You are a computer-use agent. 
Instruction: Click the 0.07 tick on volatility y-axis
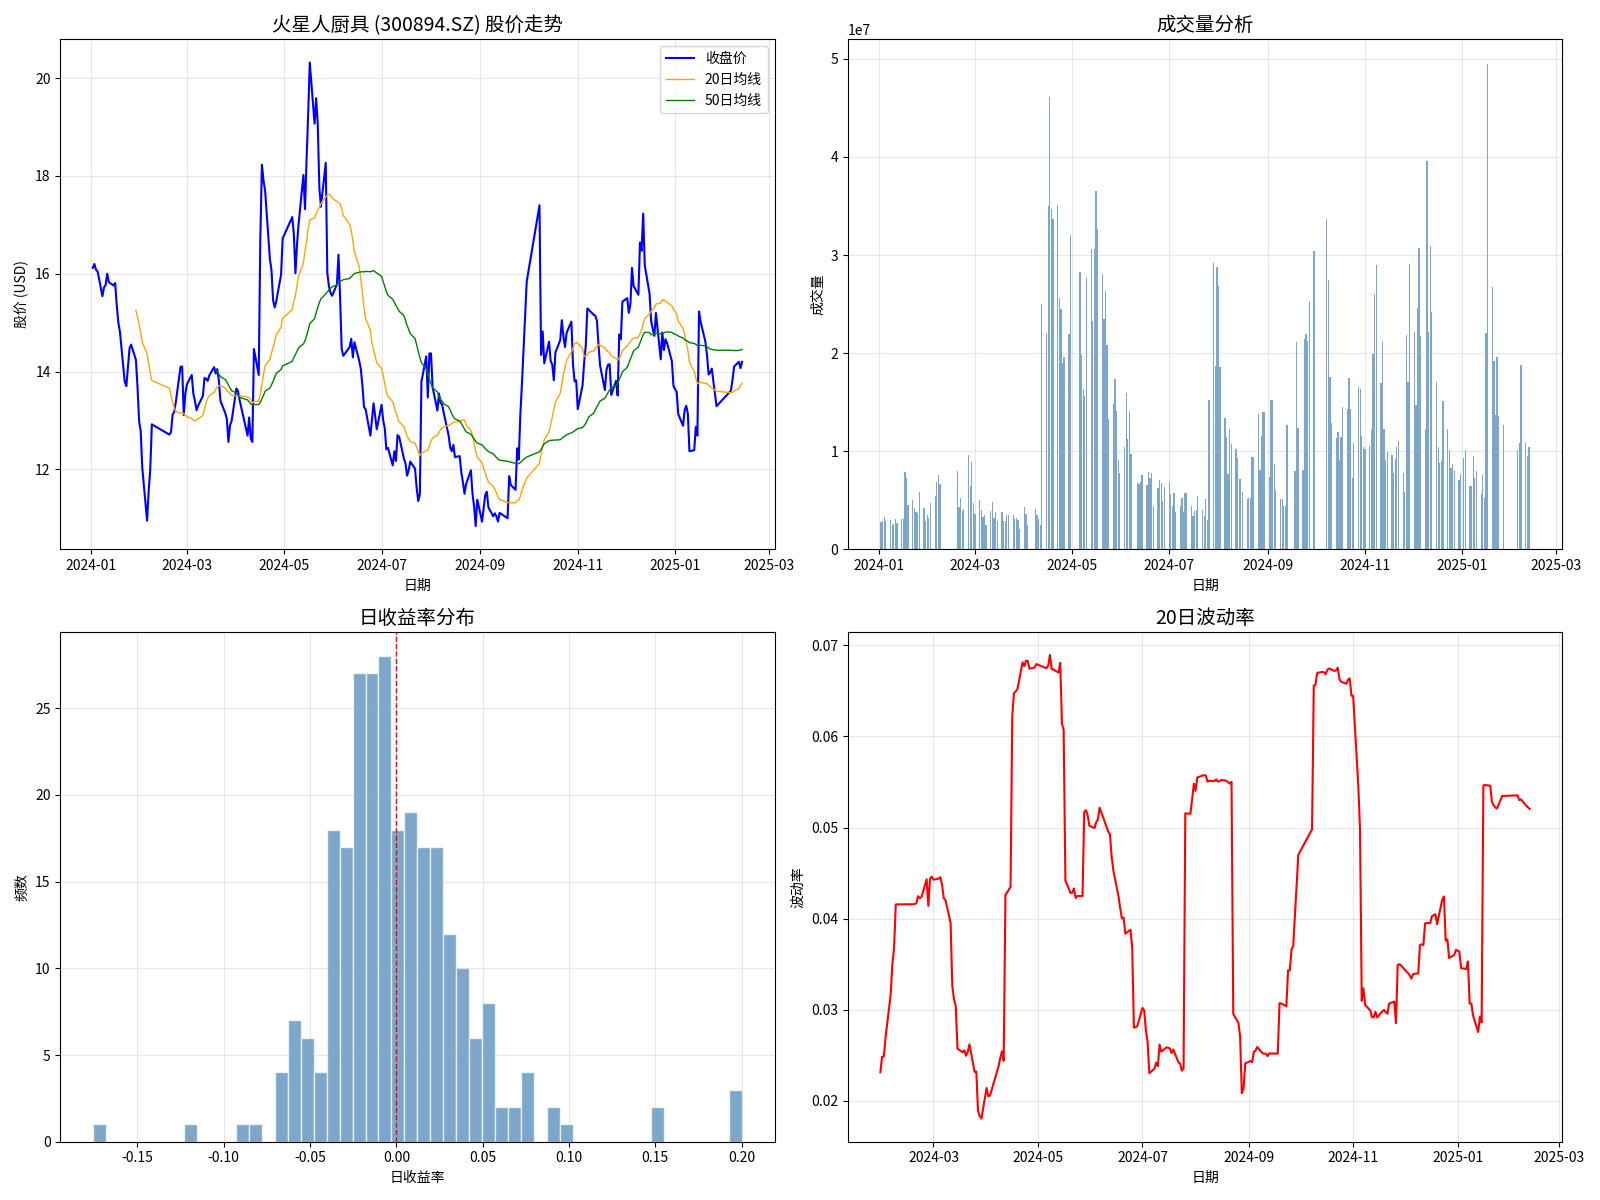(824, 646)
